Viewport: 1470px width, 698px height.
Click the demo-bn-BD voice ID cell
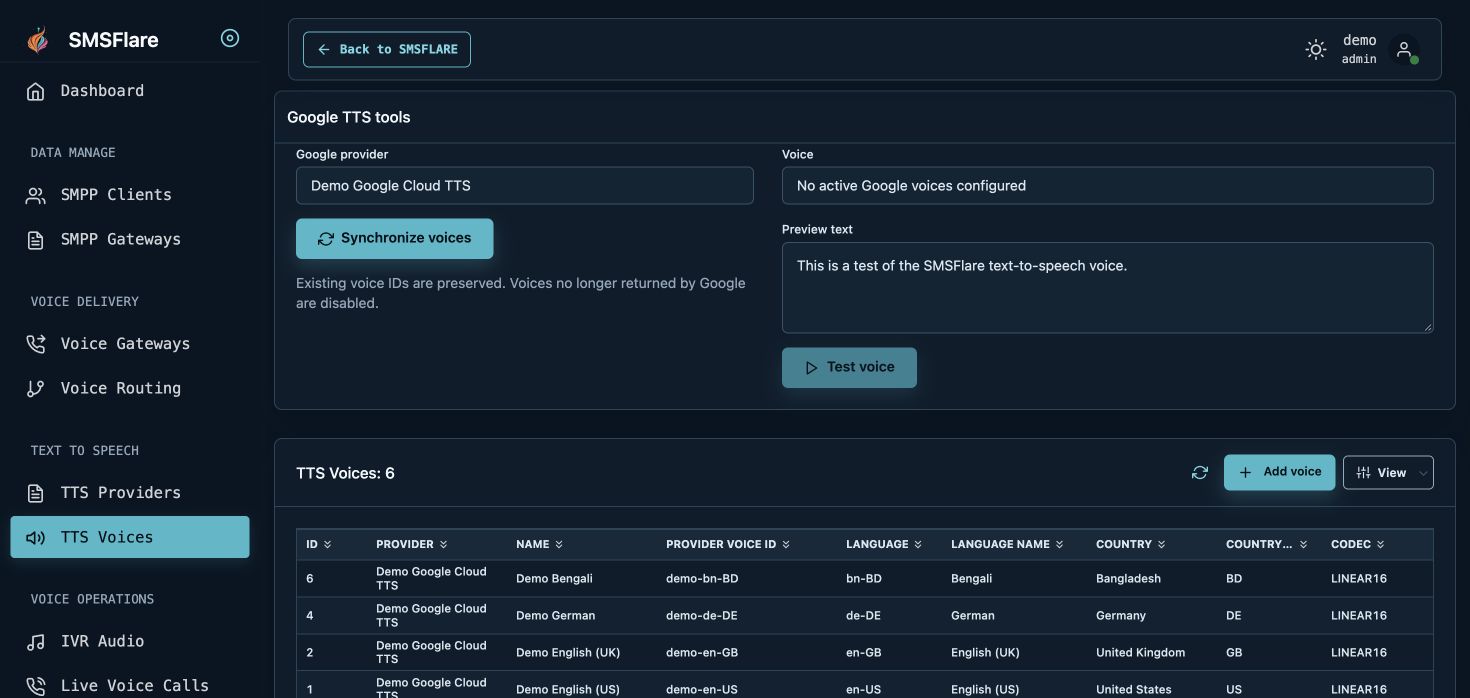[x=702, y=579]
